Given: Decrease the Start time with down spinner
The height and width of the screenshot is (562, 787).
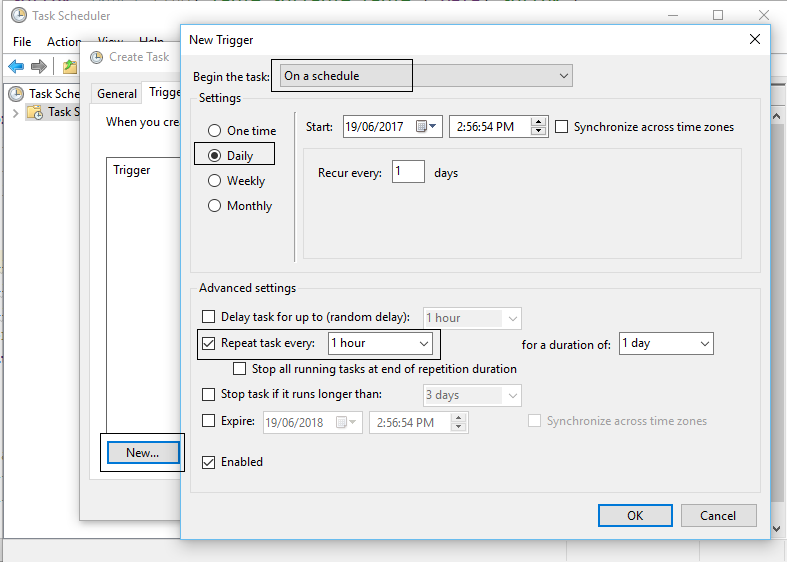Looking at the screenshot, I should 538,131.
